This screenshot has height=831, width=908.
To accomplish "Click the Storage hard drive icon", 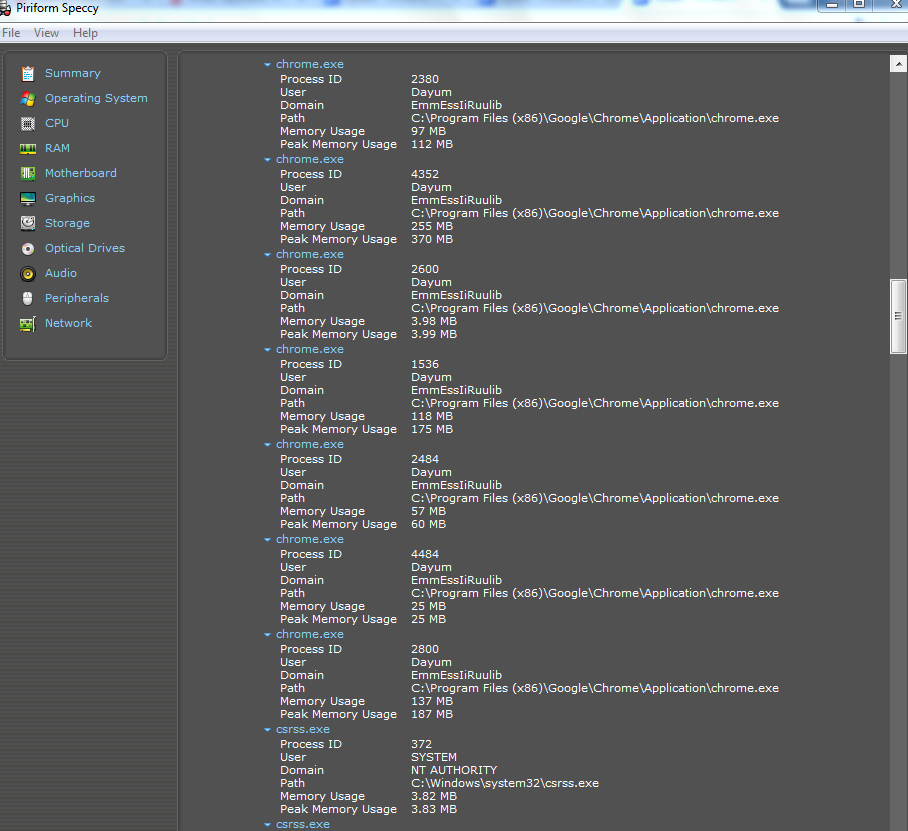I will pos(28,224).
